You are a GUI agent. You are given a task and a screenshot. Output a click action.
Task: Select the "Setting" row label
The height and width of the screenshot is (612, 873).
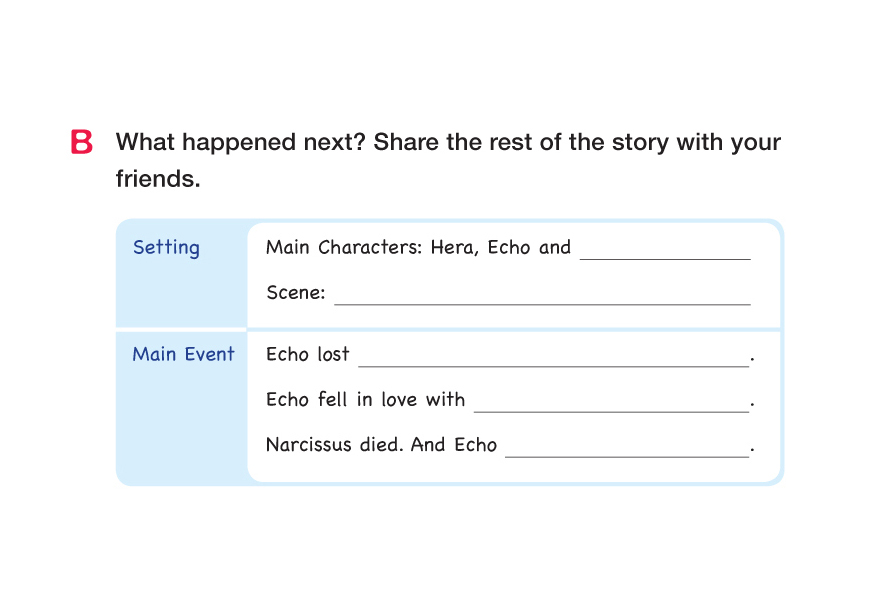pos(166,248)
